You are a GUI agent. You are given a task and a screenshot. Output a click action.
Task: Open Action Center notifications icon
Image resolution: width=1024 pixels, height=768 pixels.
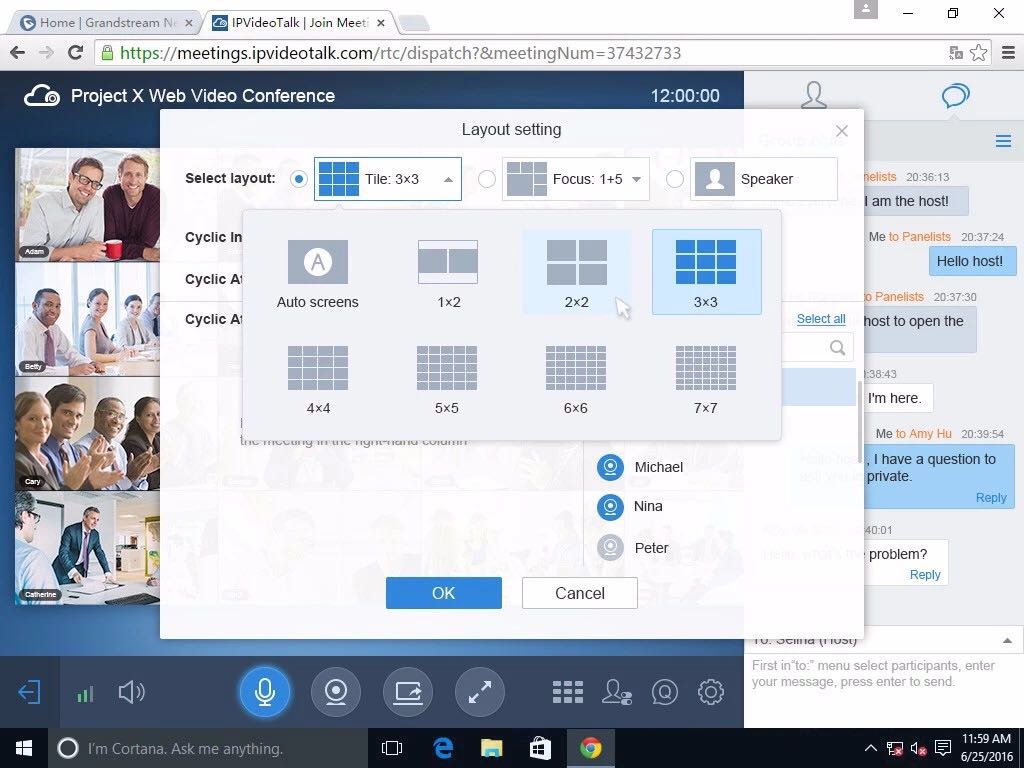tap(942, 748)
